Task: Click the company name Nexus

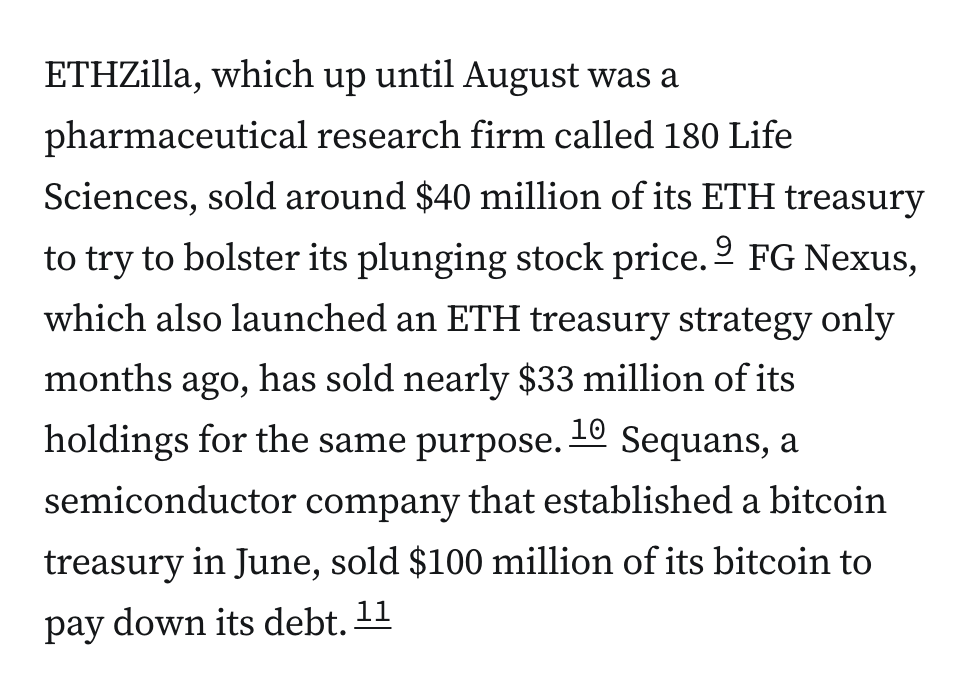Action: [x=858, y=259]
